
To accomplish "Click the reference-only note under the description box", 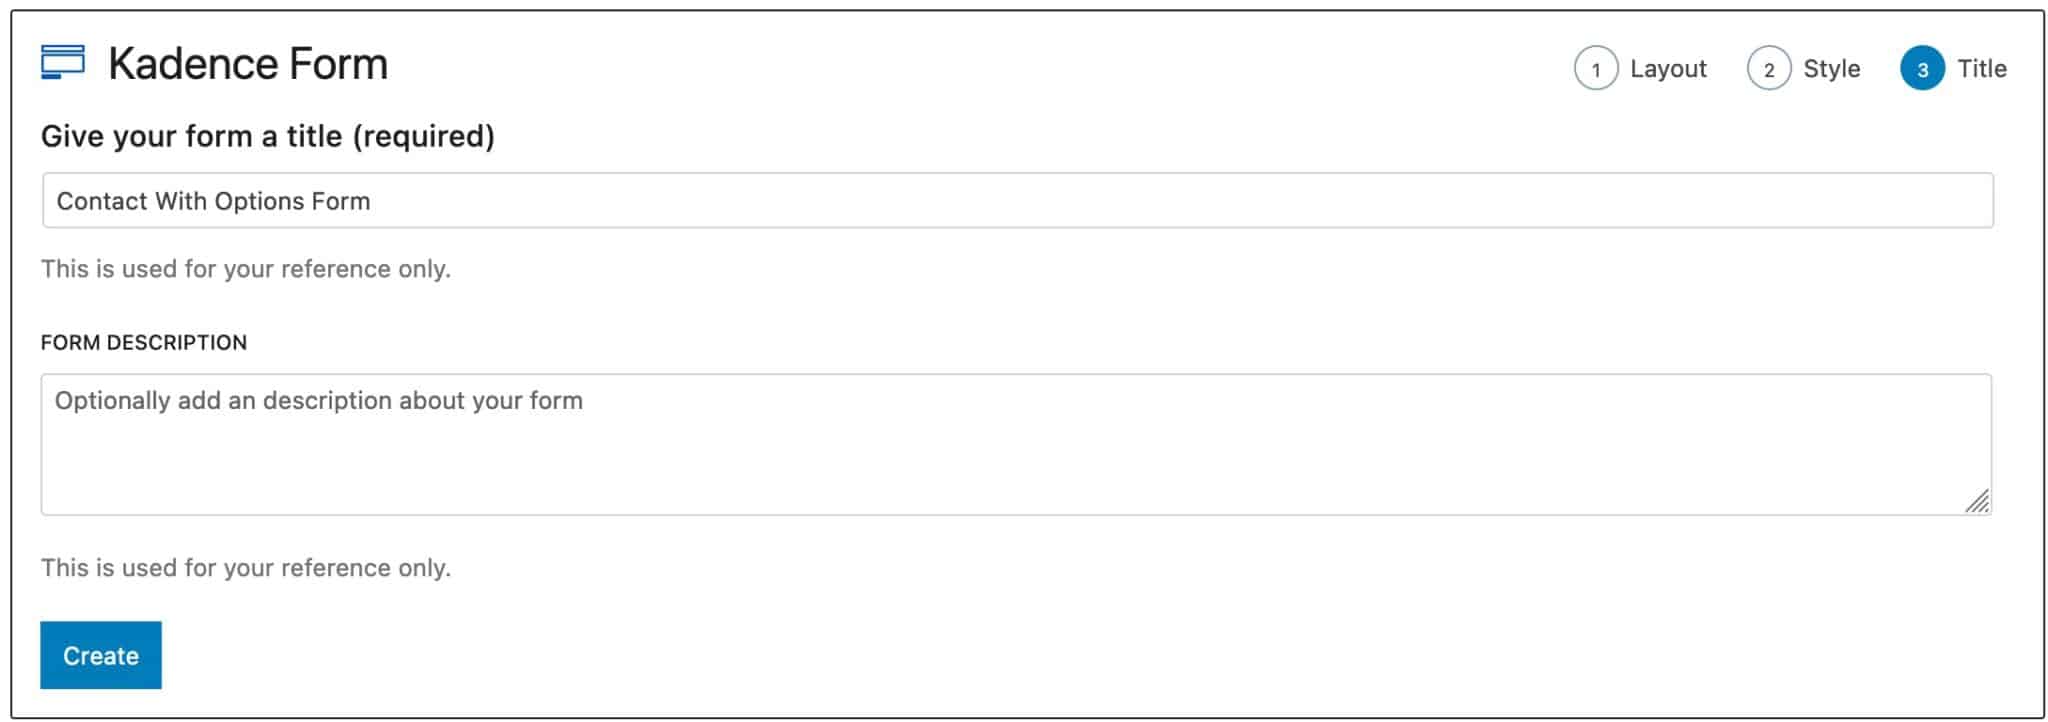I will click(246, 568).
